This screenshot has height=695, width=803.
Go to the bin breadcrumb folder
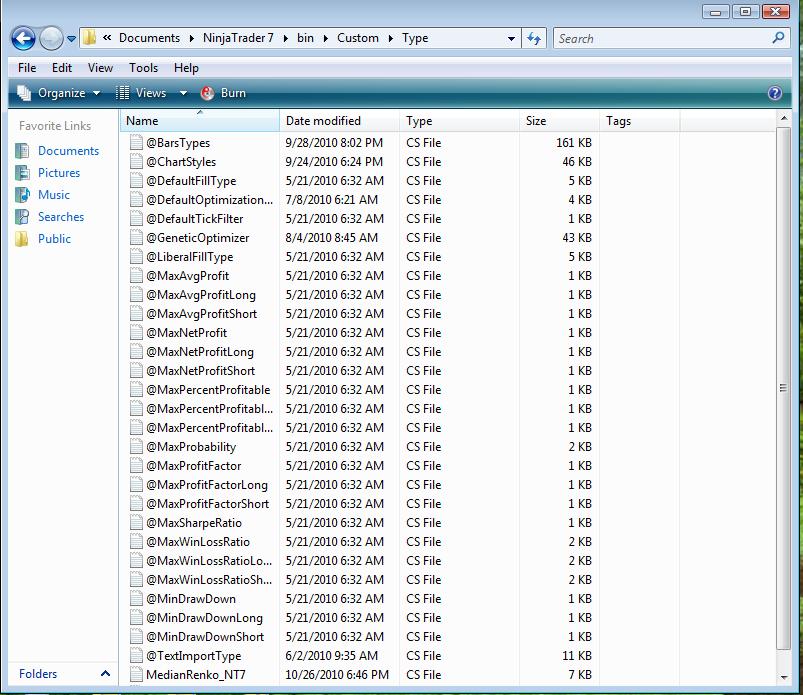click(305, 38)
